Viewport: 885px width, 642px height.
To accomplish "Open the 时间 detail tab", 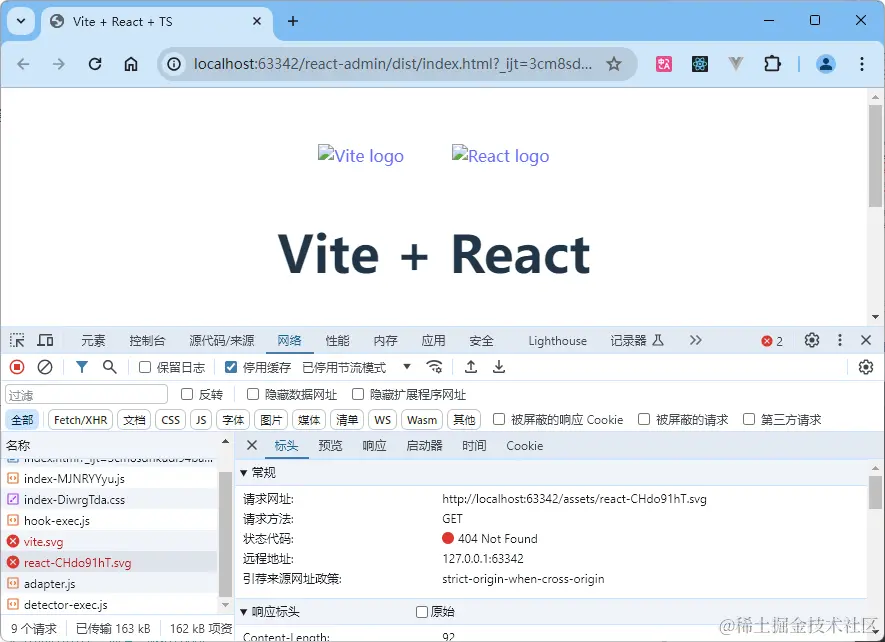I will (474, 446).
